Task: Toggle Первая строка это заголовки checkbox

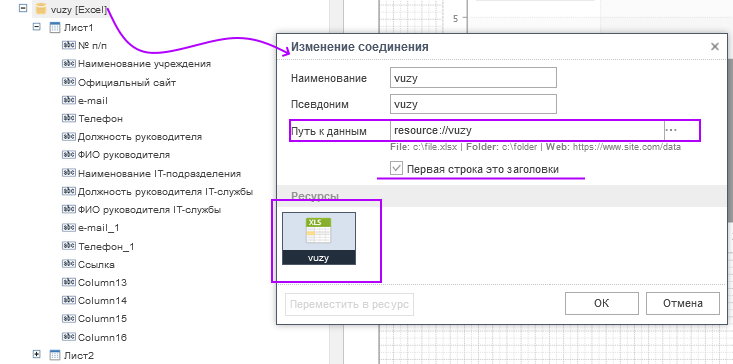Action: (396, 169)
